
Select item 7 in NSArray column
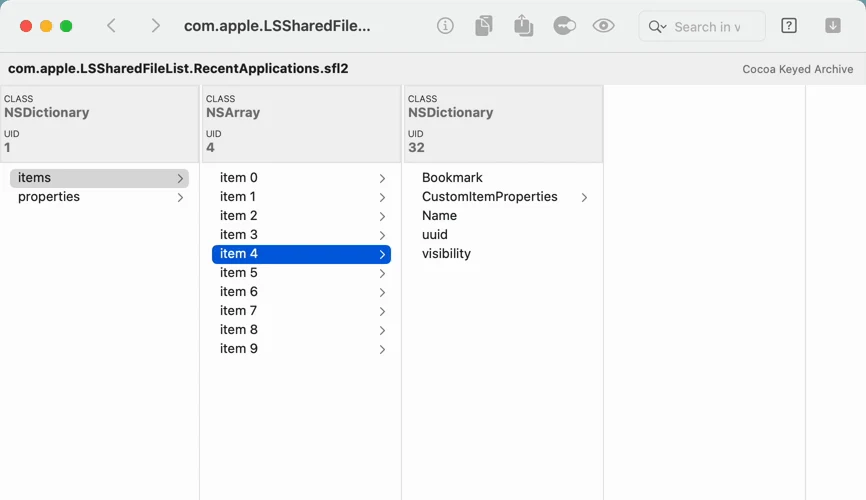tap(302, 311)
